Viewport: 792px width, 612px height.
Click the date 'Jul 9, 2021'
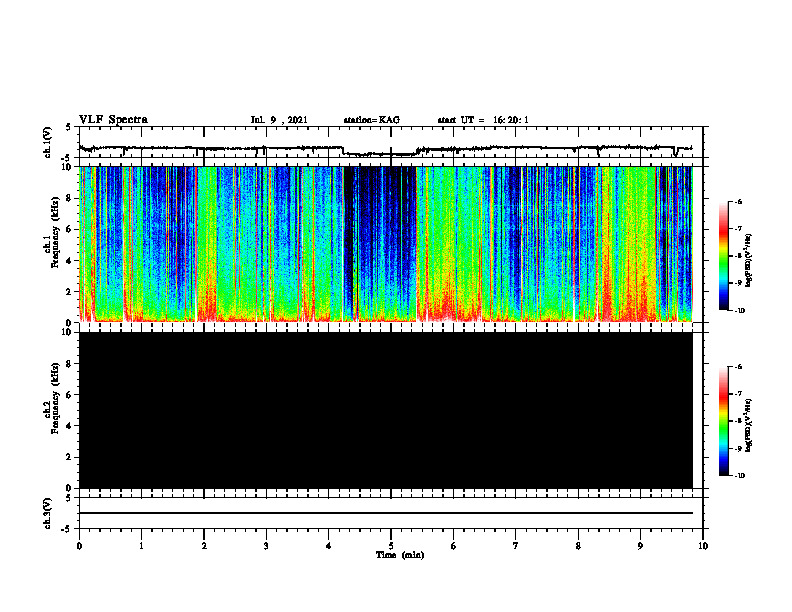click(279, 120)
